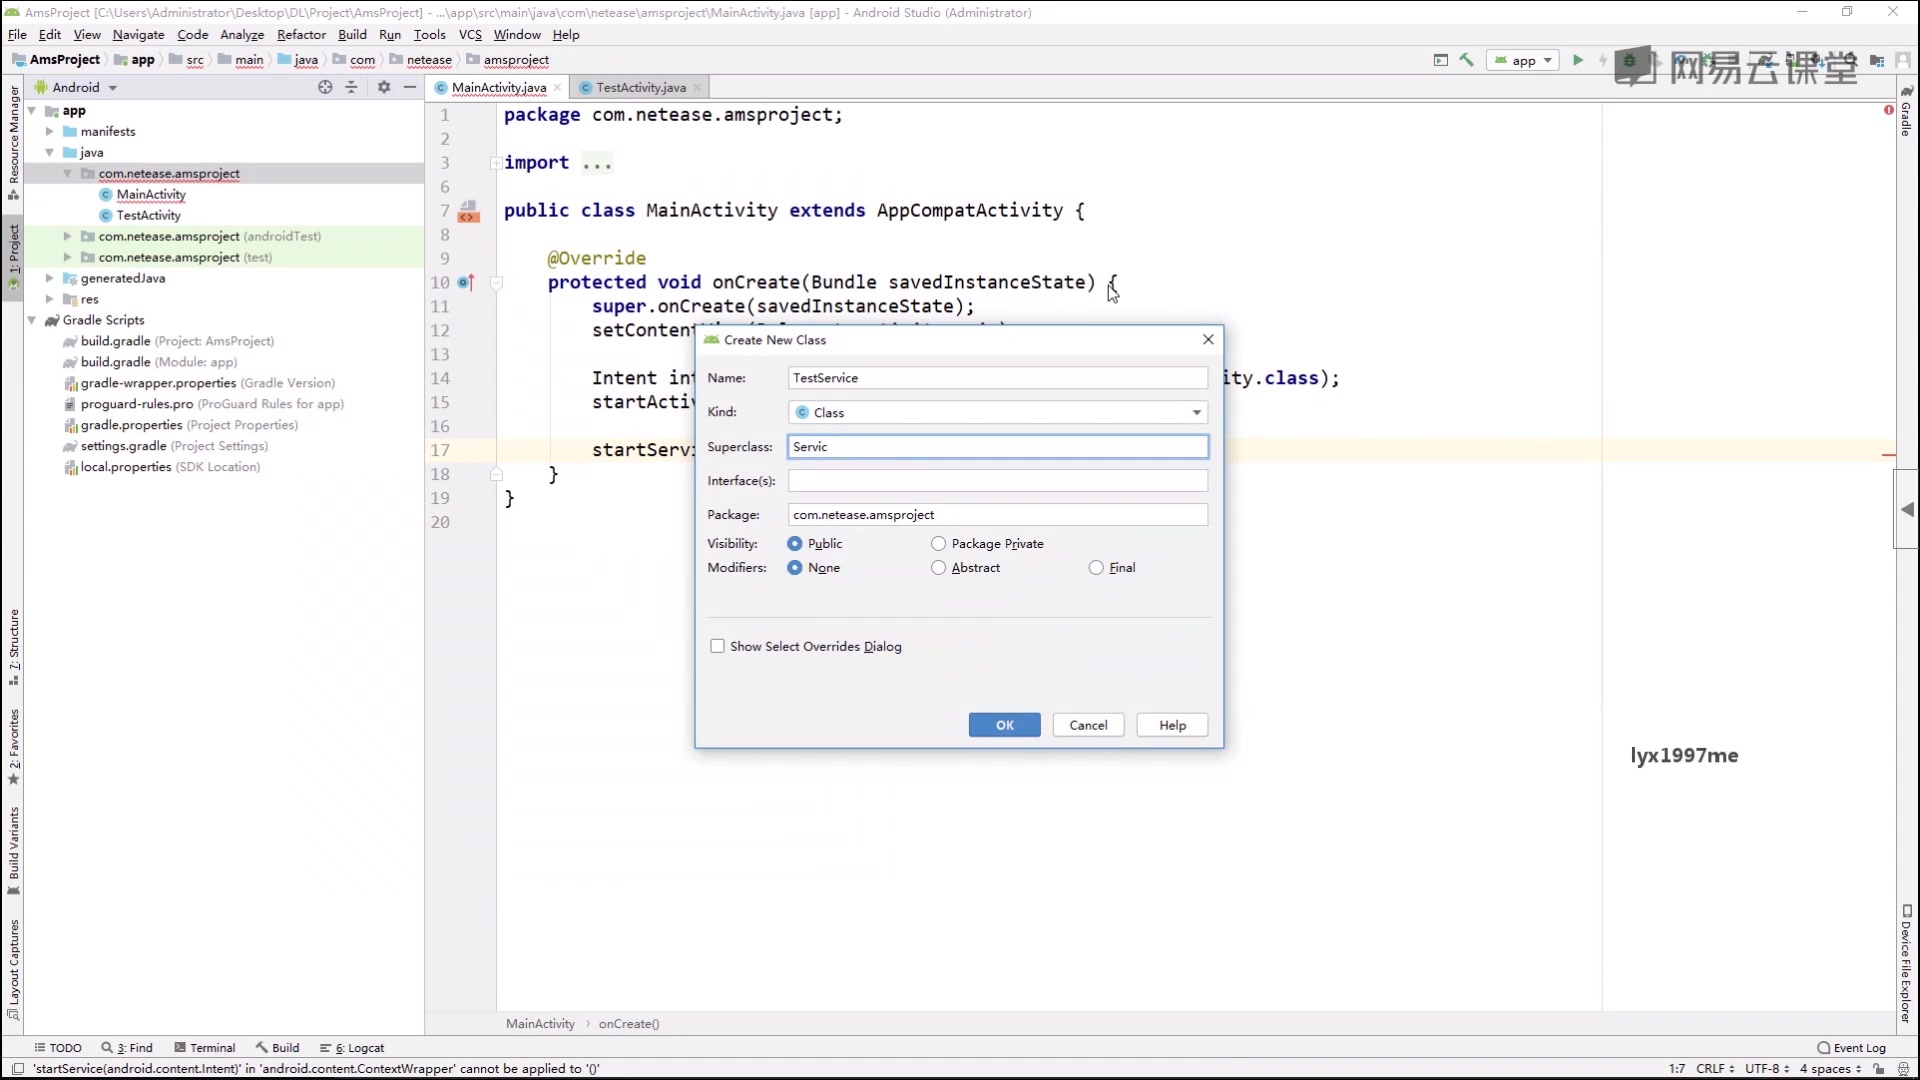Click the Cancel button in the dialog
The width and height of the screenshot is (1920, 1080).
coord(1088,725)
